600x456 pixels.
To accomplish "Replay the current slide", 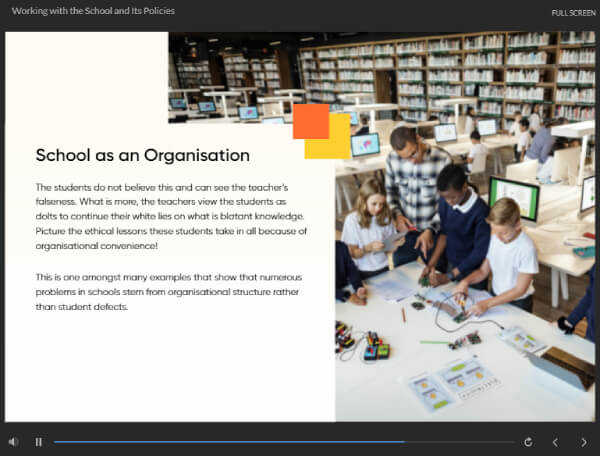I will click(x=528, y=442).
